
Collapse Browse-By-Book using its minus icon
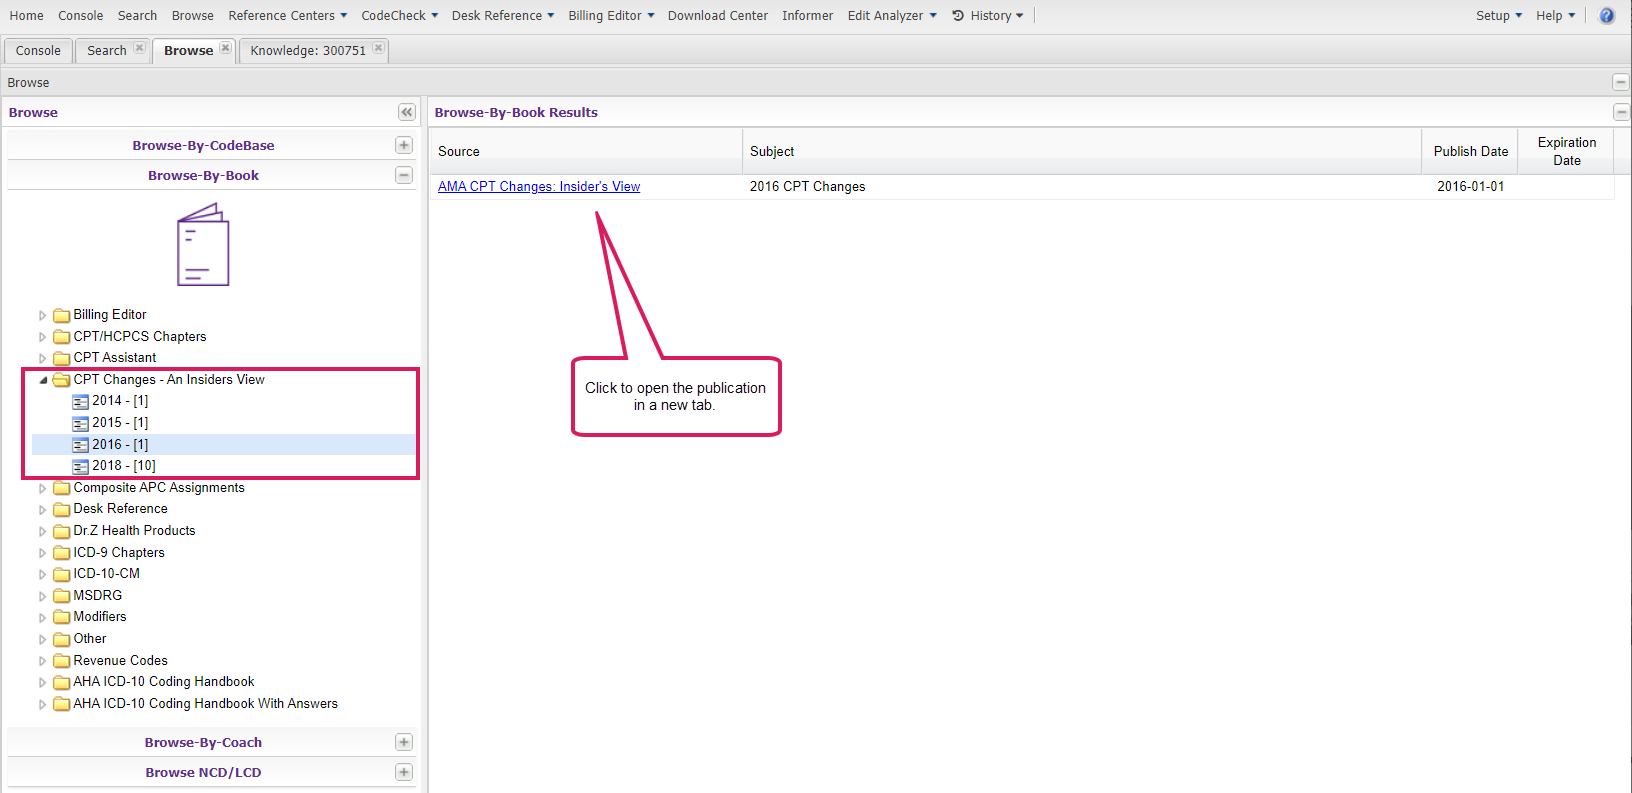(404, 175)
